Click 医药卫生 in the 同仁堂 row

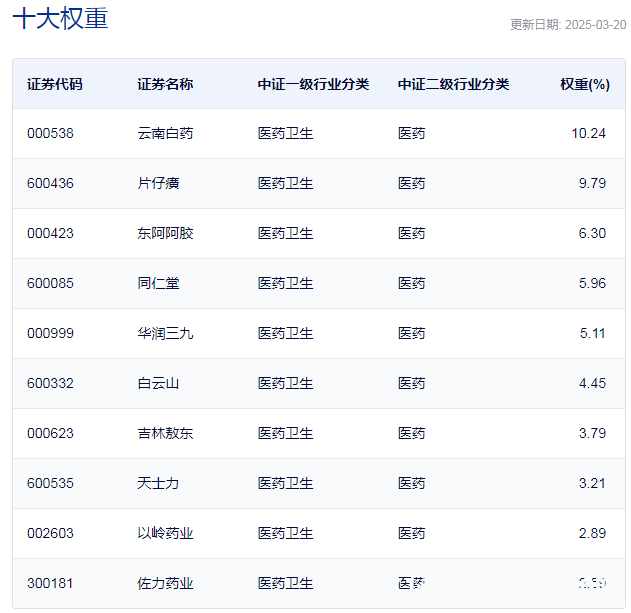tap(285, 283)
